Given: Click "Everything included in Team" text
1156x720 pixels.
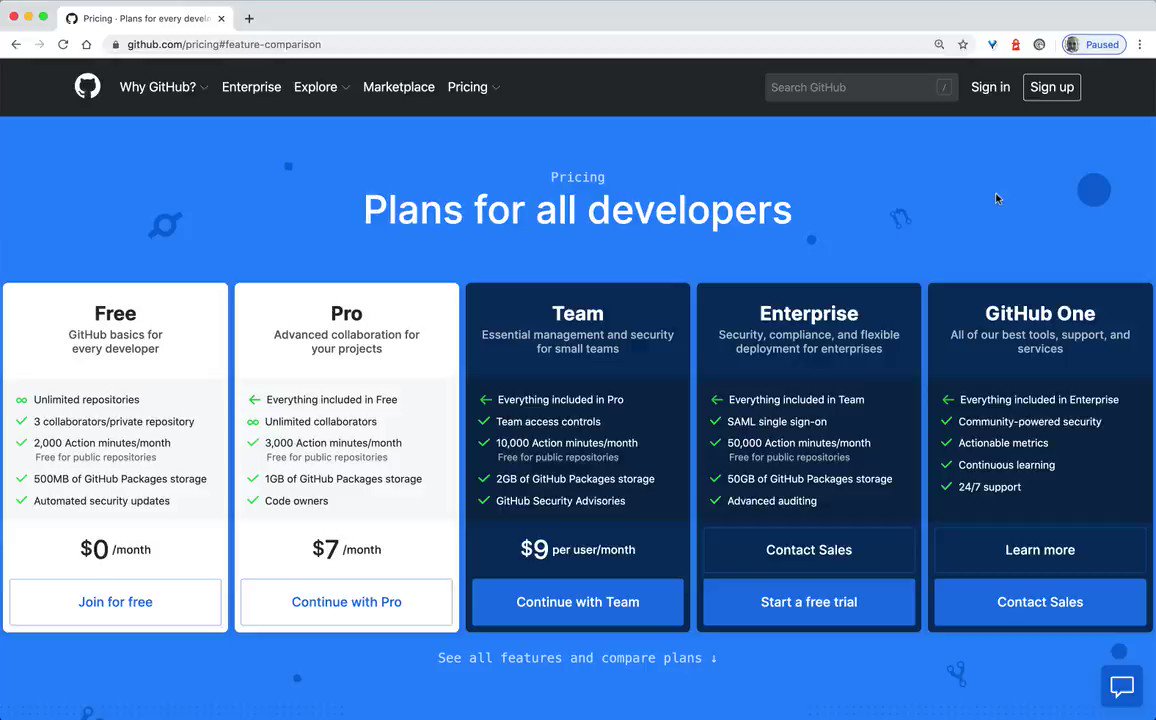Looking at the screenshot, I should tap(796, 399).
